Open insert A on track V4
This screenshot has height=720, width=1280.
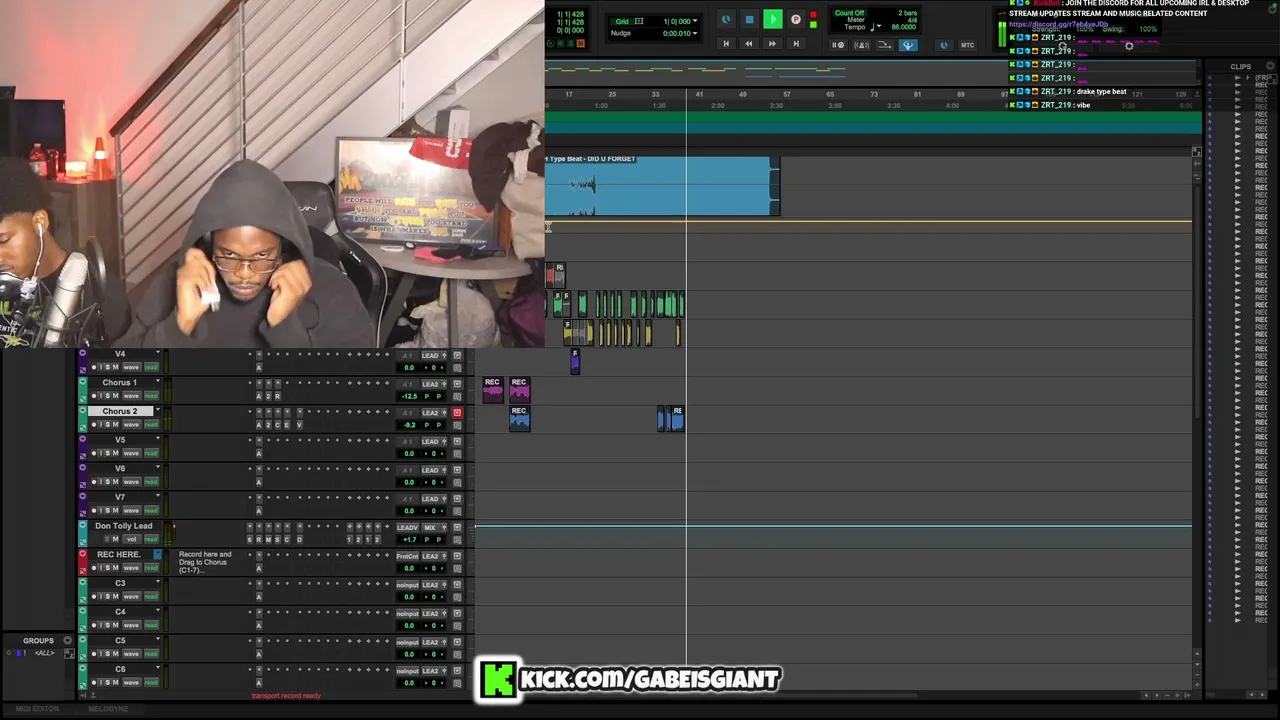tap(258, 367)
